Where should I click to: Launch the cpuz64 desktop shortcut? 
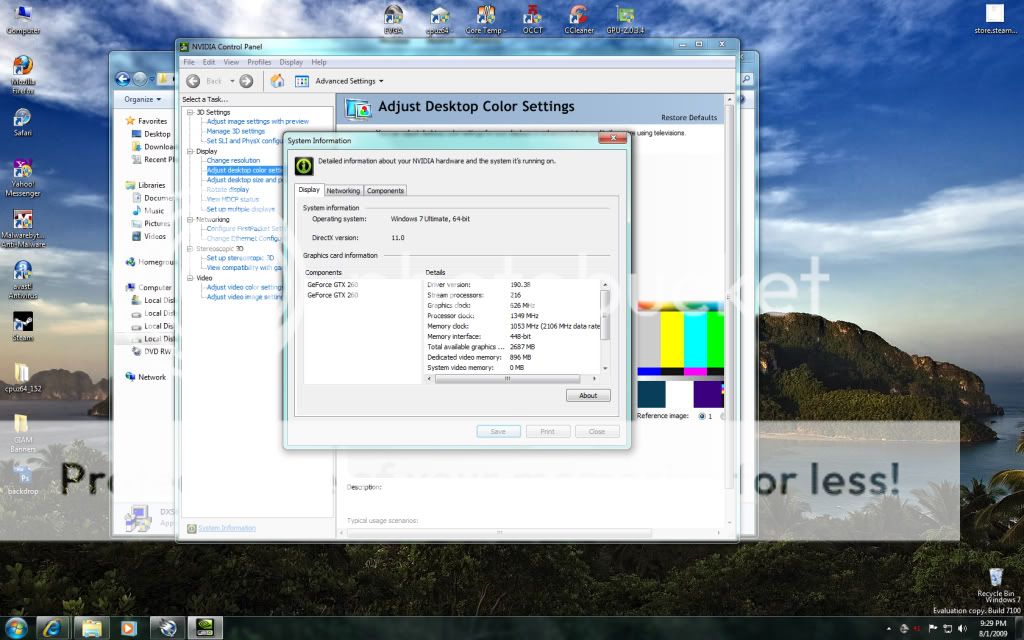(439, 20)
